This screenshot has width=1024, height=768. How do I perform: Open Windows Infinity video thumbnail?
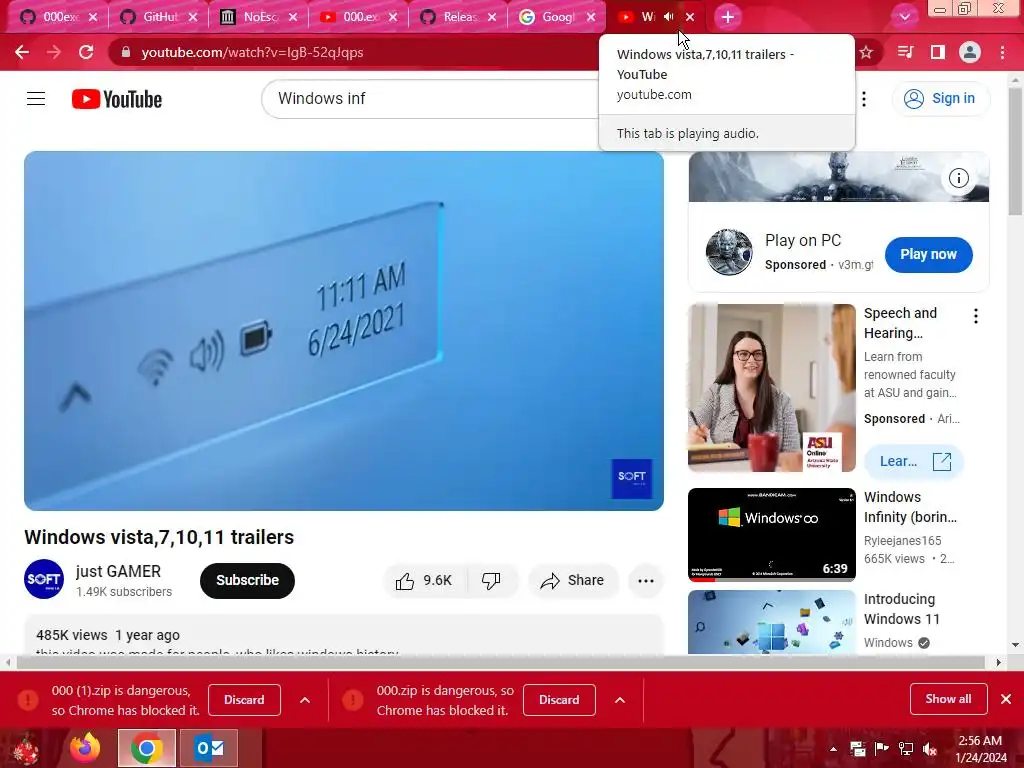point(771,534)
